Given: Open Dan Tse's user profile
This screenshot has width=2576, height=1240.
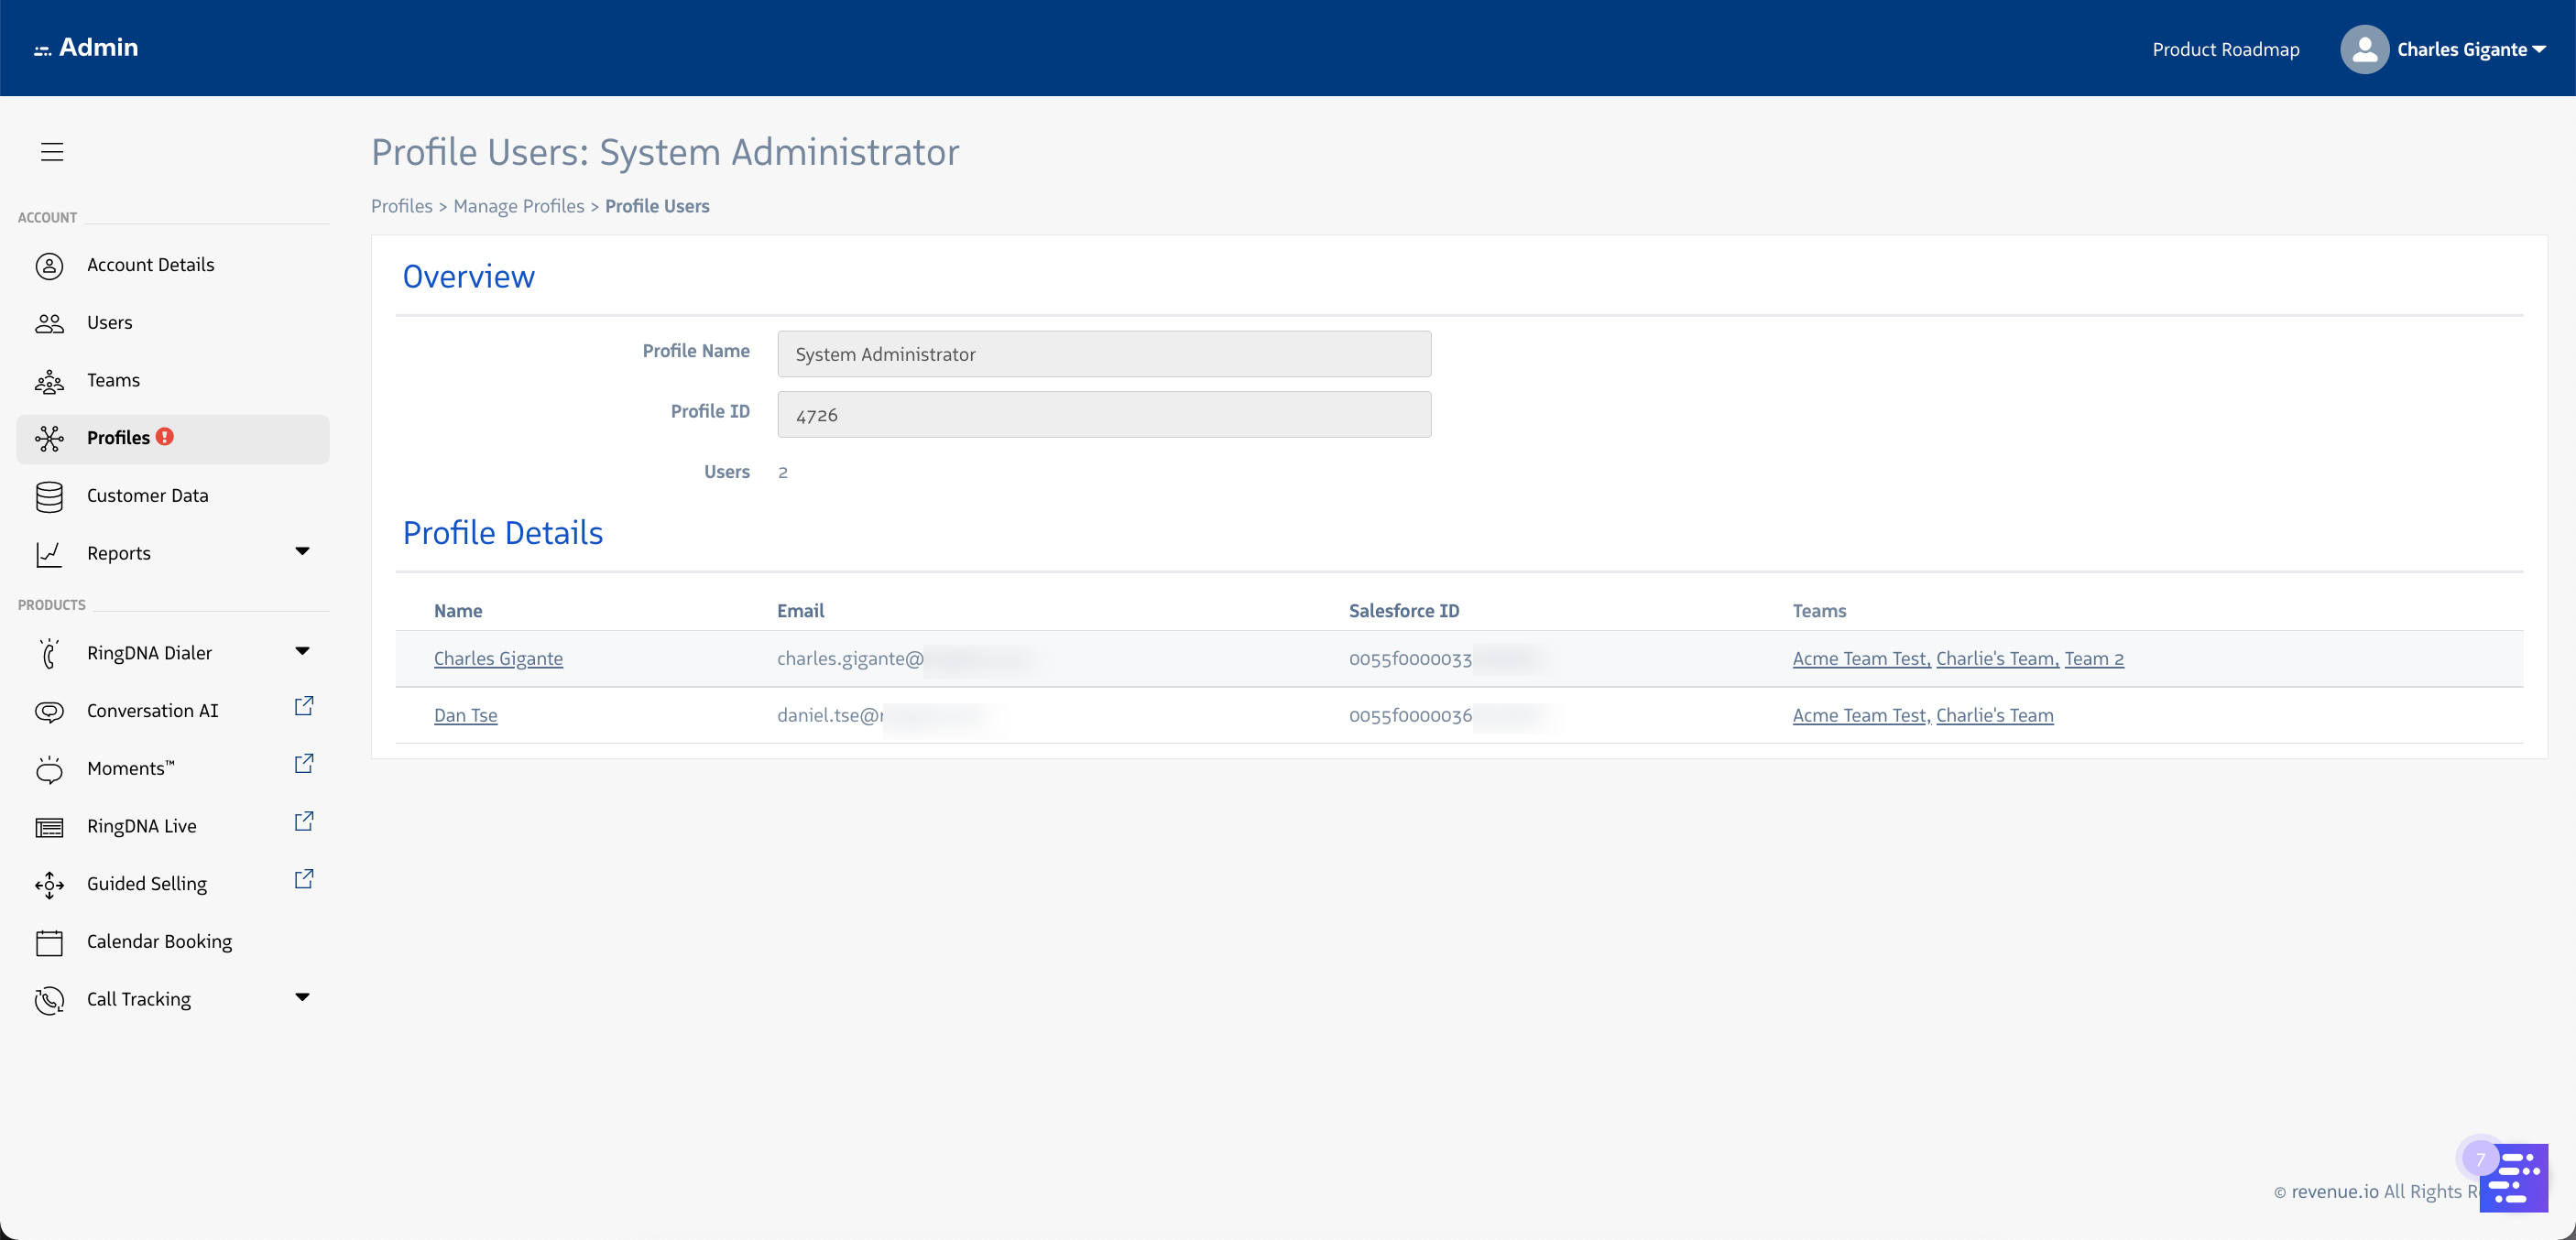Looking at the screenshot, I should point(465,715).
